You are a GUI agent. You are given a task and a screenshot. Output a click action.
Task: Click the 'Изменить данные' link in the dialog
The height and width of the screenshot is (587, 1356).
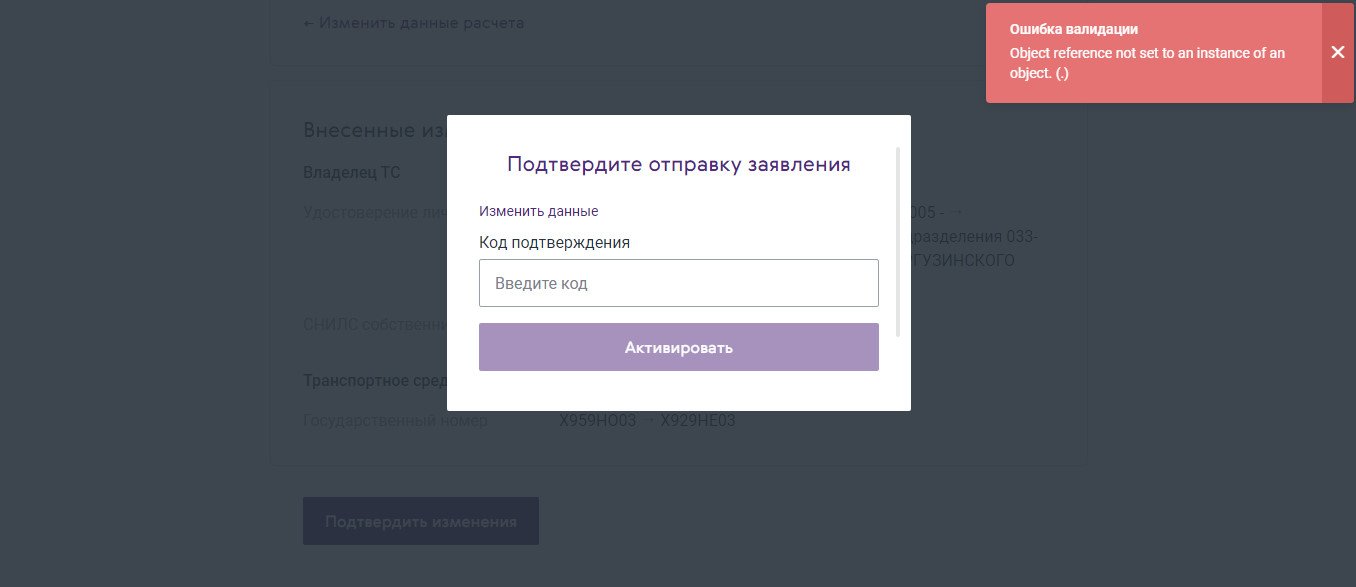[538, 212]
